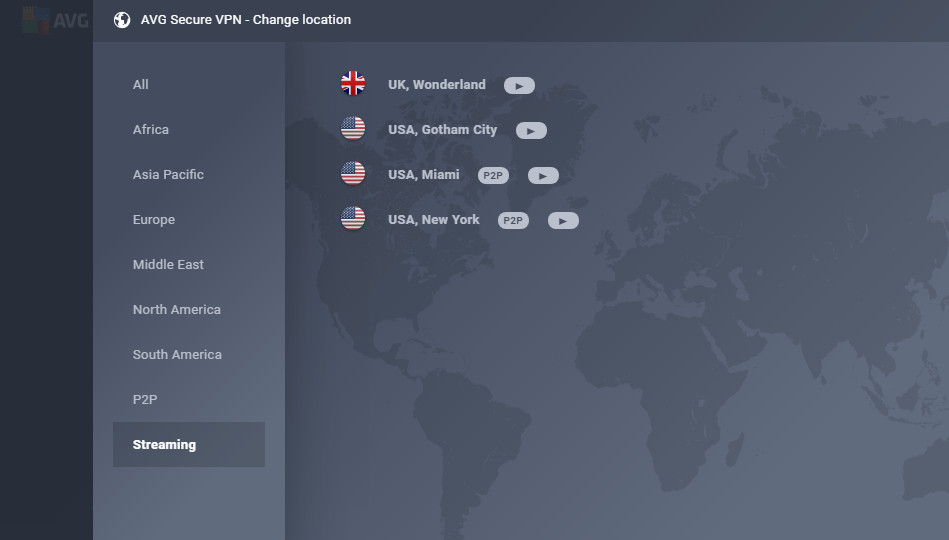949x540 pixels.
Task: Click the globe icon in the title bar
Action: point(122,20)
